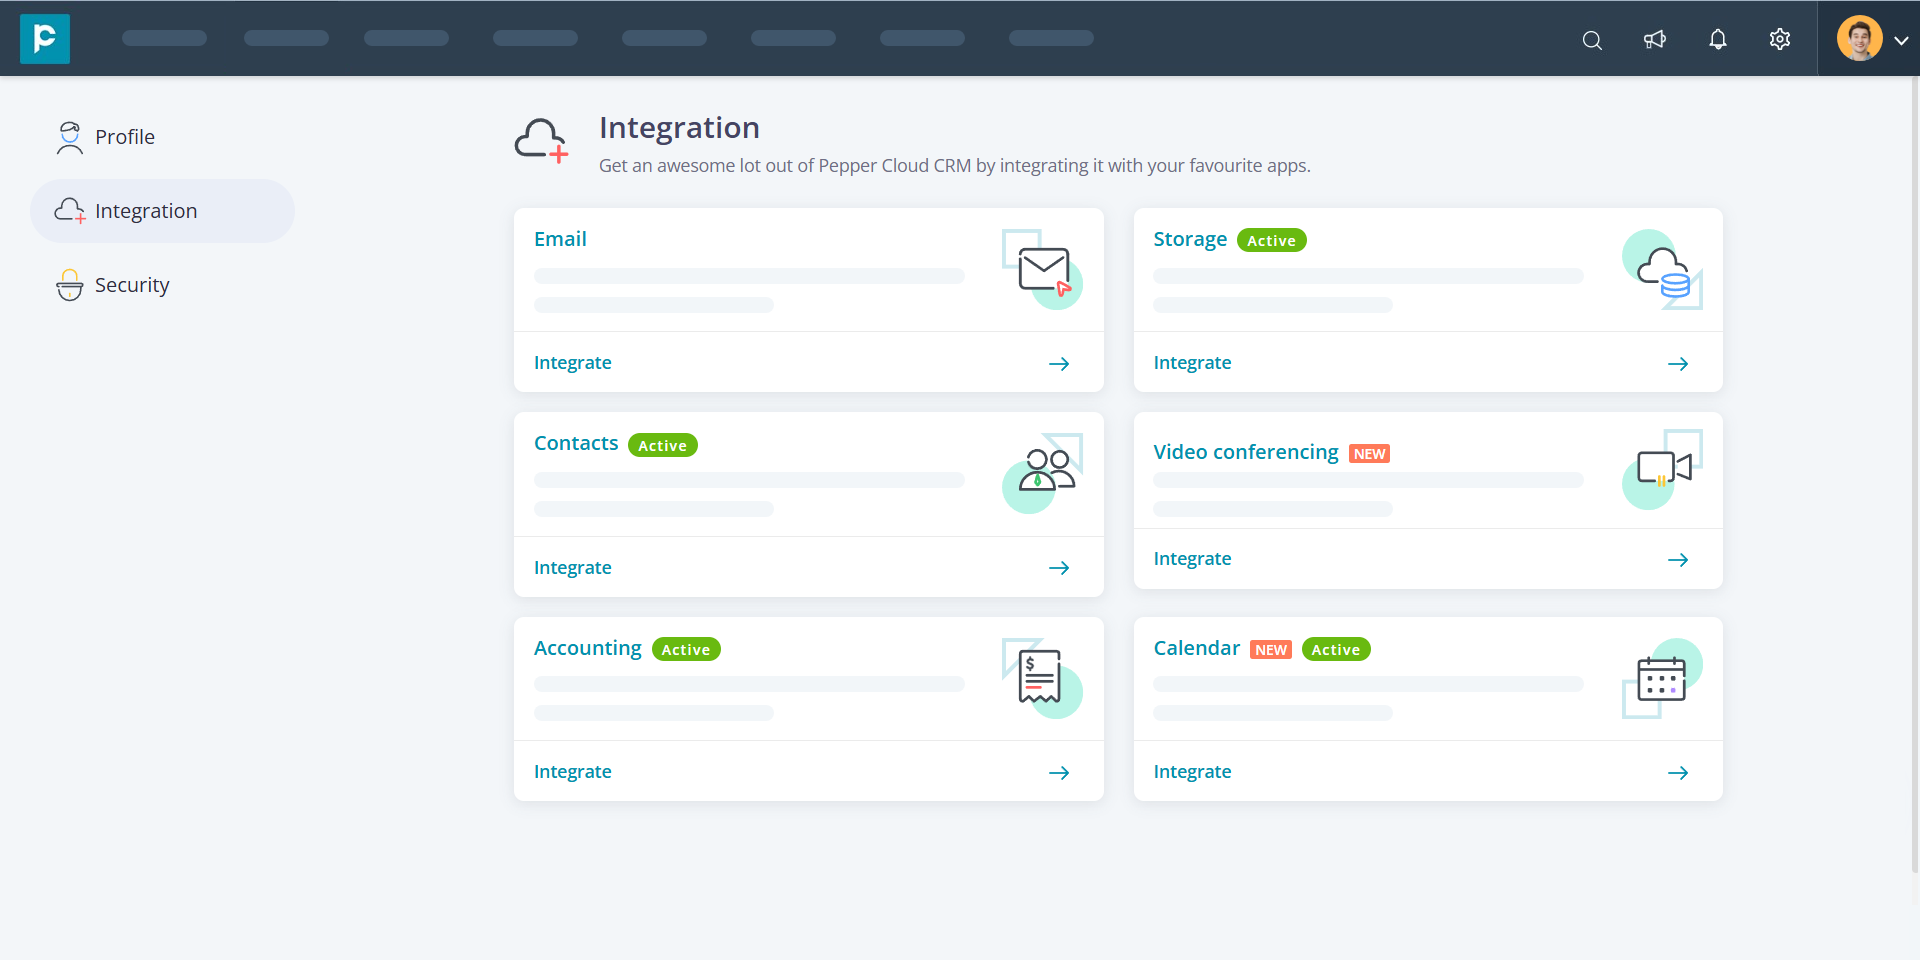
Task: Click the Accounting card title
Action: click(x=588, y=649)
